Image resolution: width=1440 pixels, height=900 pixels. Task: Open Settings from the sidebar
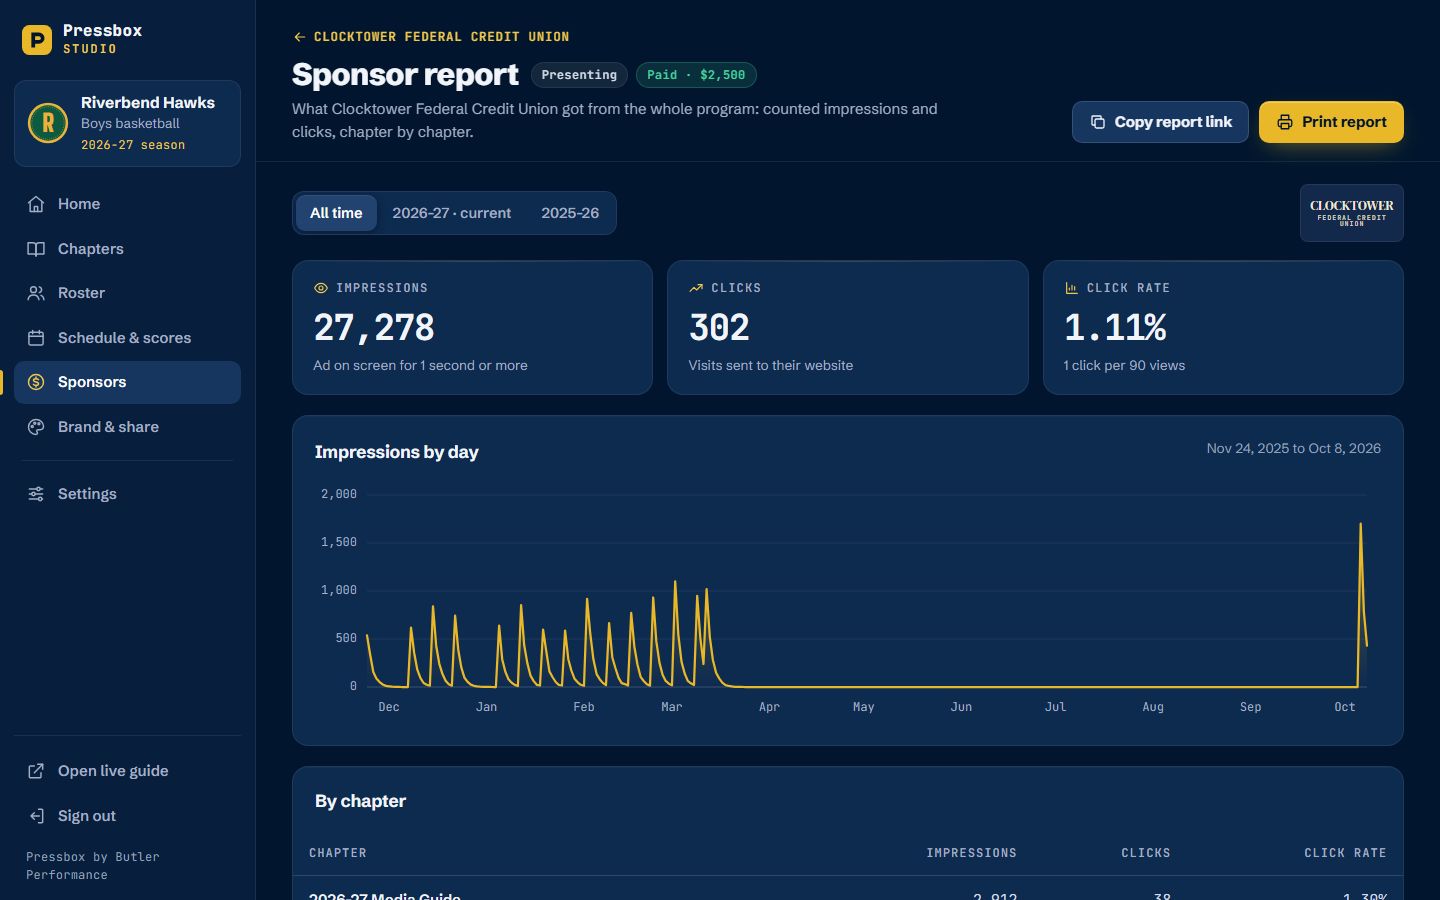tap(127, 494)
